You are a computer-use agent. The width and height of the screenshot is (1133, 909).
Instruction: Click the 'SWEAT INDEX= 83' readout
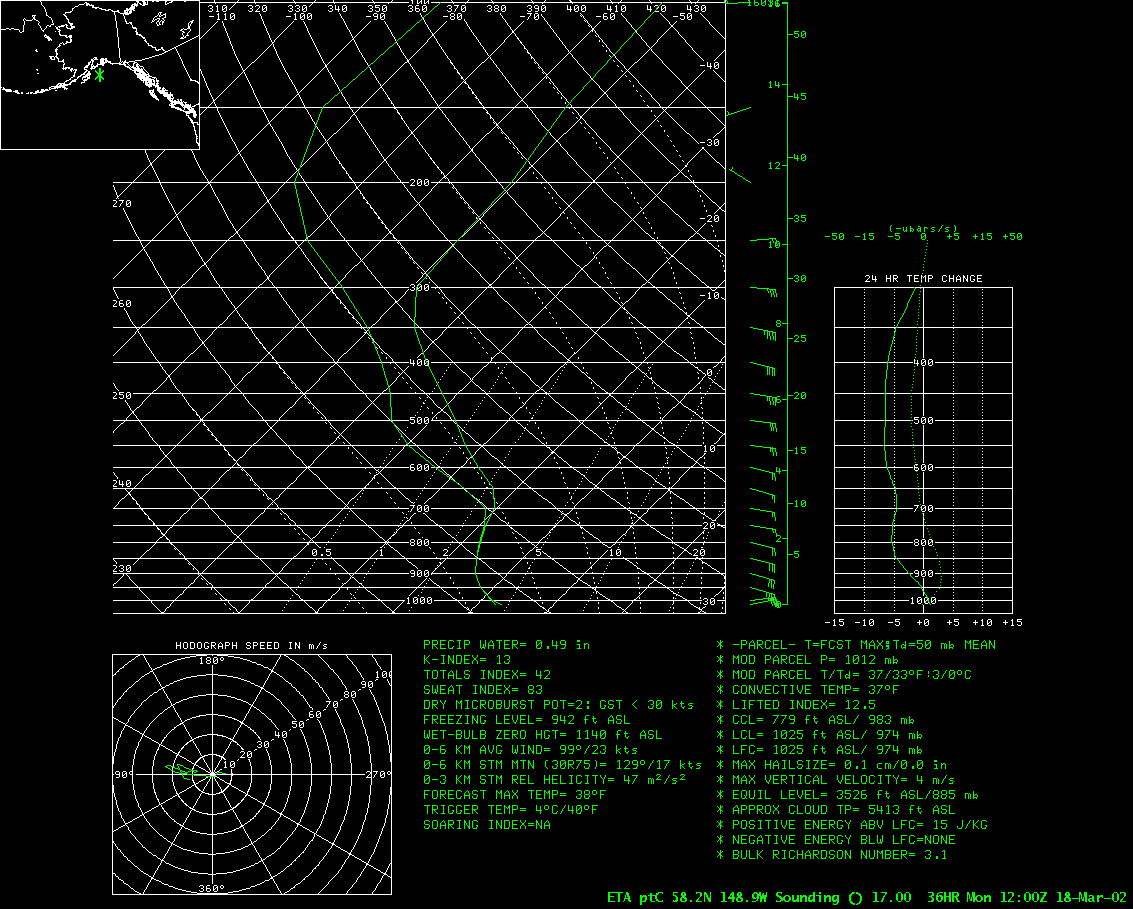coord(483,690)
